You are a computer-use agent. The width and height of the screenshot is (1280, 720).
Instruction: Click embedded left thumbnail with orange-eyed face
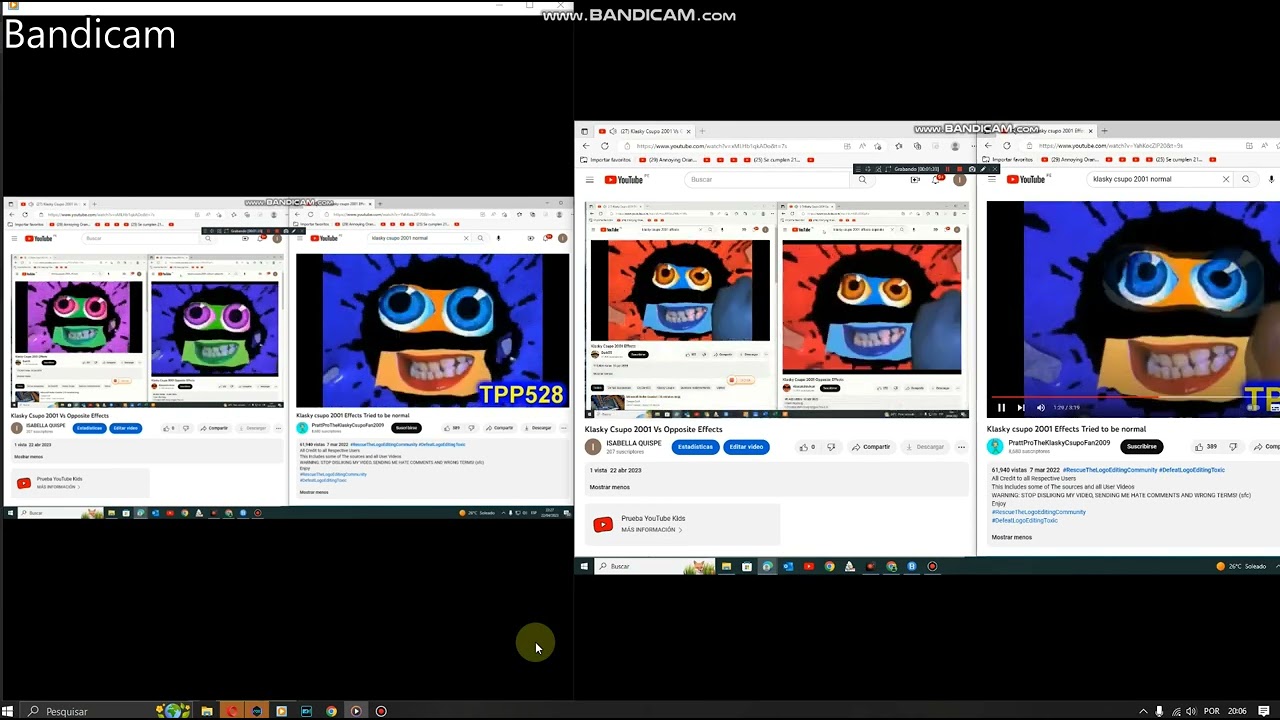tap(680, 291)
